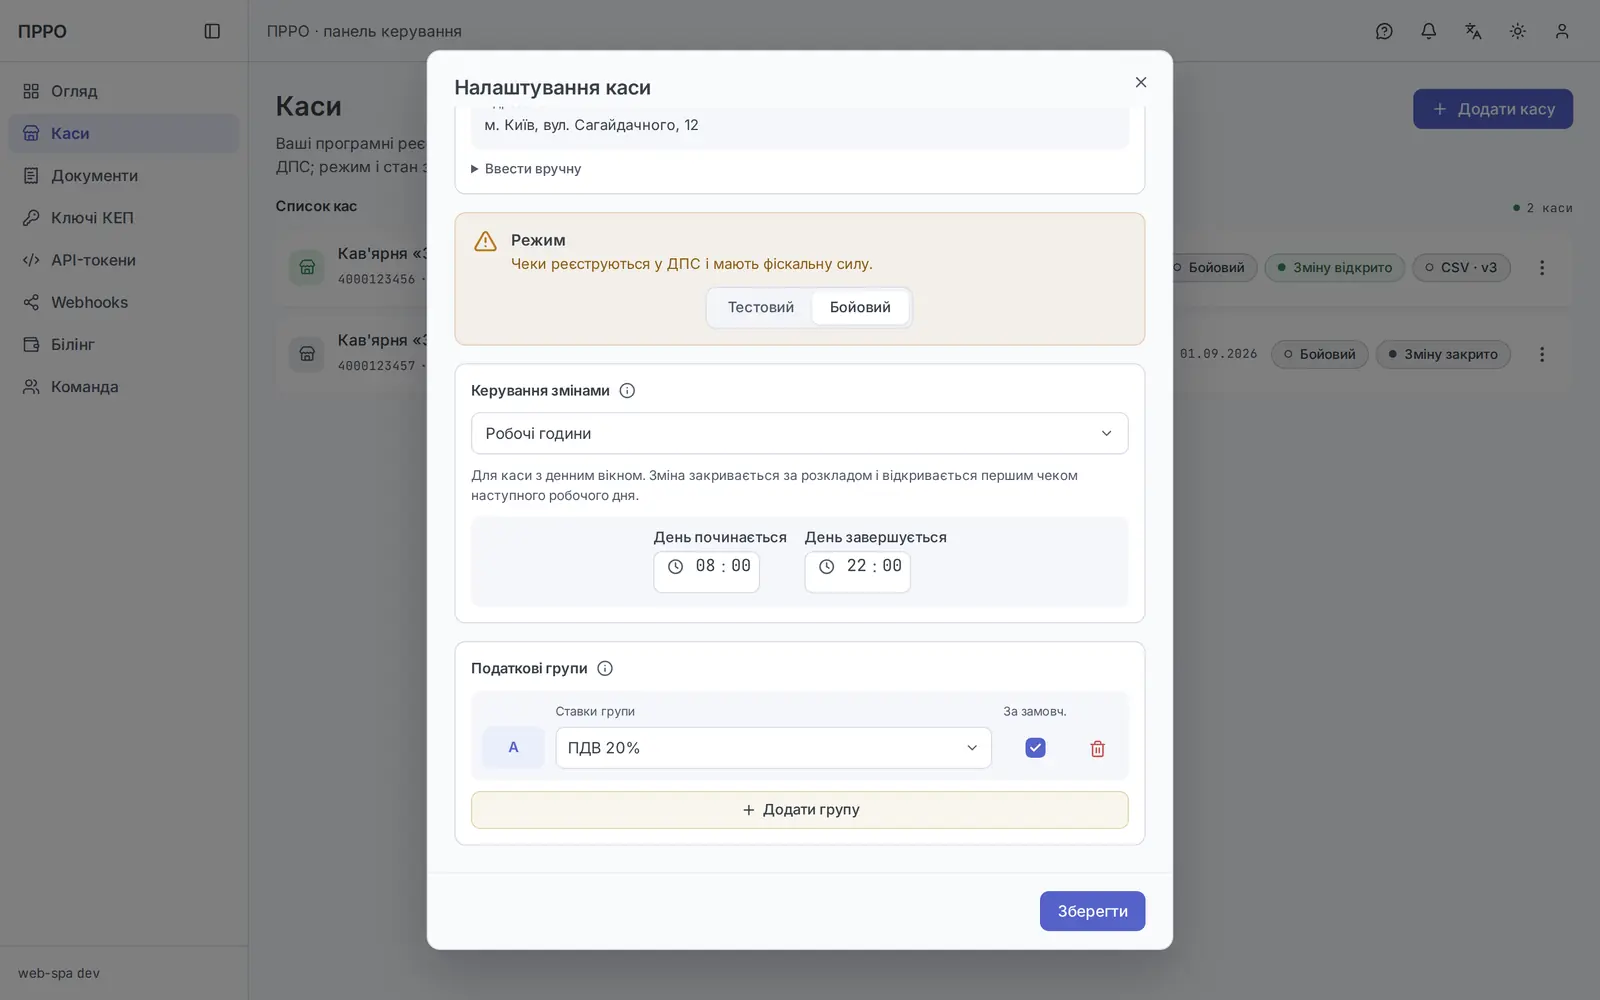This screenshot has height=1000, width=1600.
Task: Click 08:00 day start time field
Action: [707, 572]
